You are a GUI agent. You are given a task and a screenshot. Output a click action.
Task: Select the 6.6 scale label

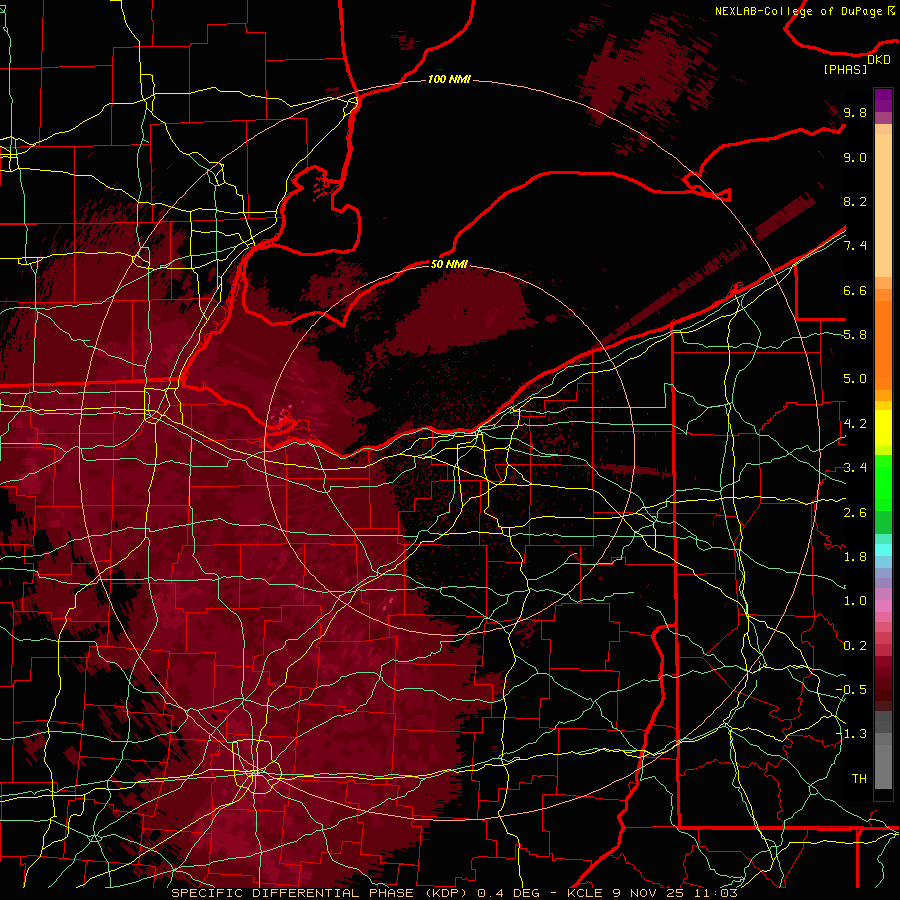click(x=855, y=290)
